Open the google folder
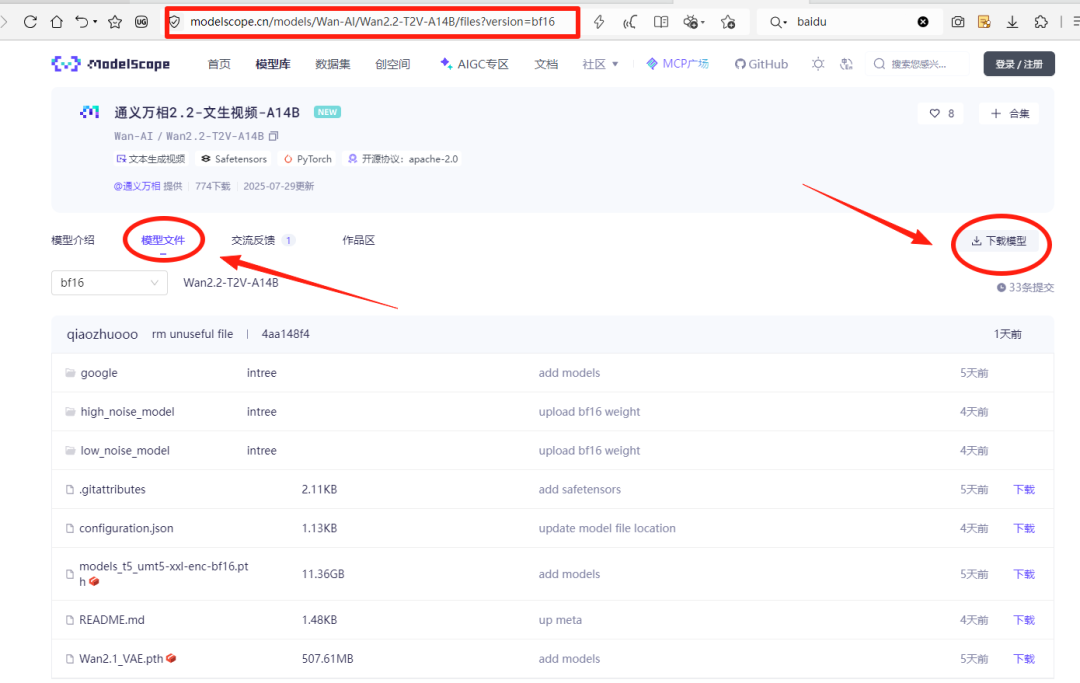This screenshot has width=1080, height=683. point(98,372)
